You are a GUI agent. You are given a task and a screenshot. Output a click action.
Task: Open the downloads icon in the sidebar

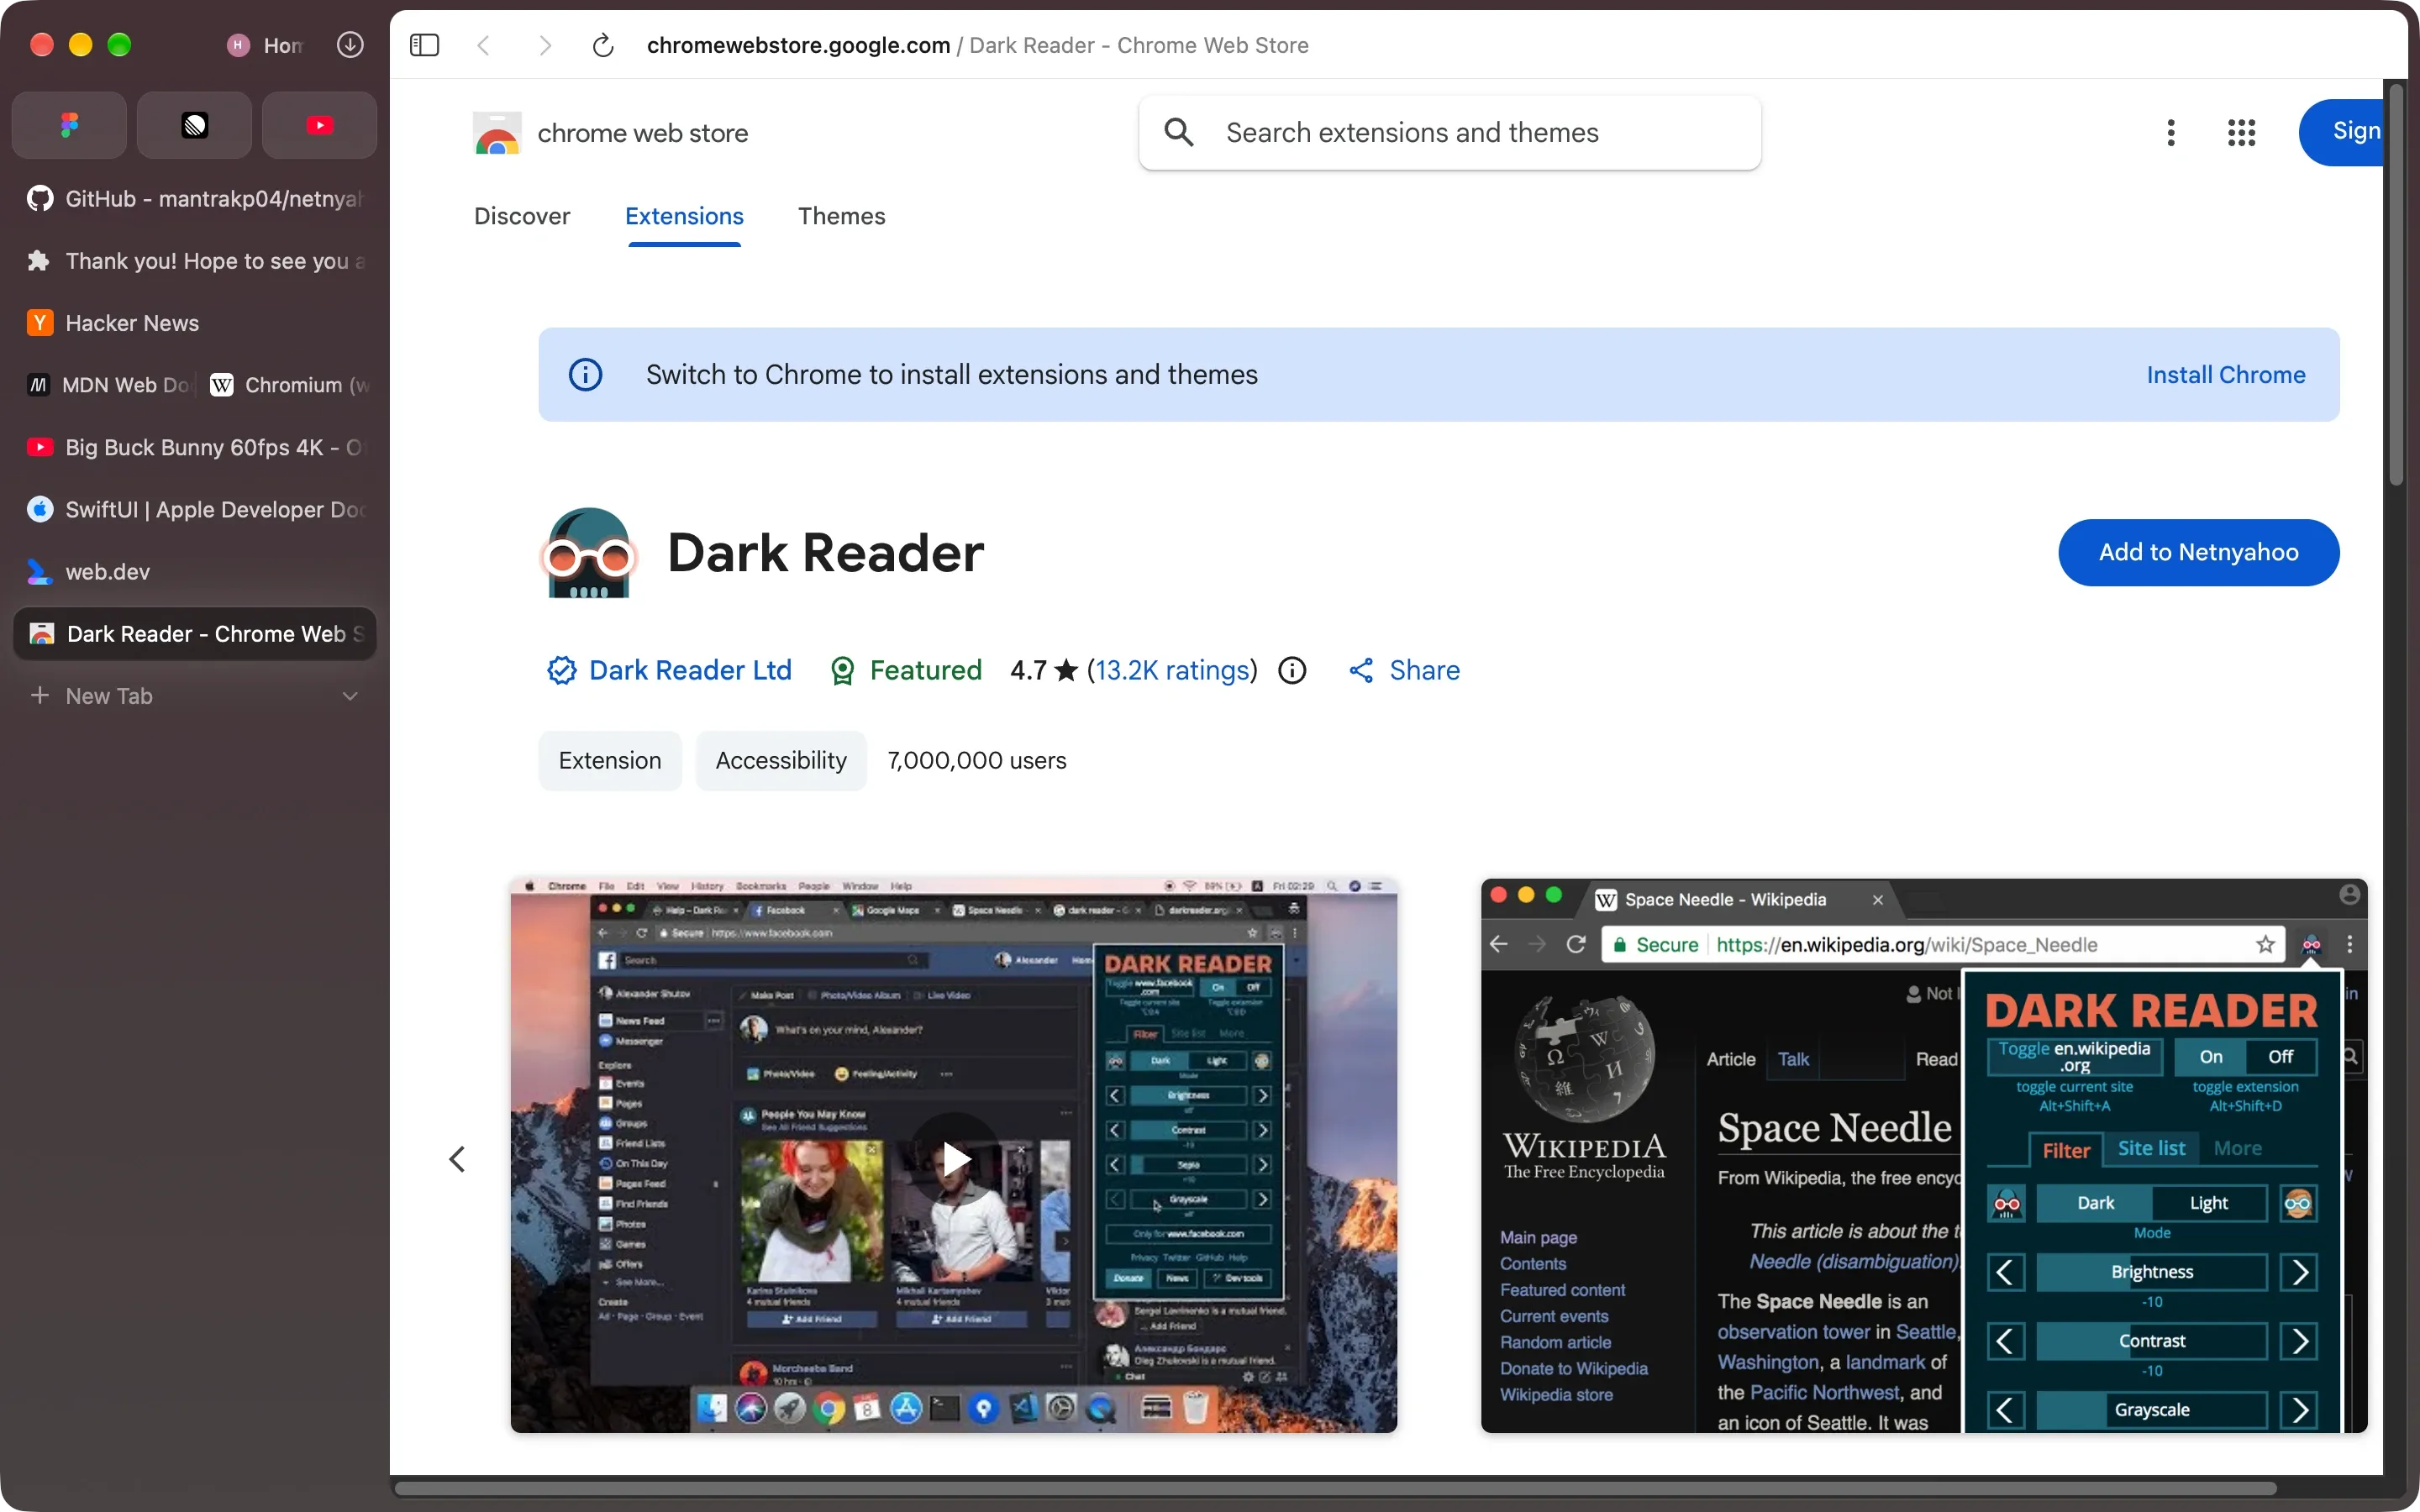pyautogui.click(x=350, y=45)
